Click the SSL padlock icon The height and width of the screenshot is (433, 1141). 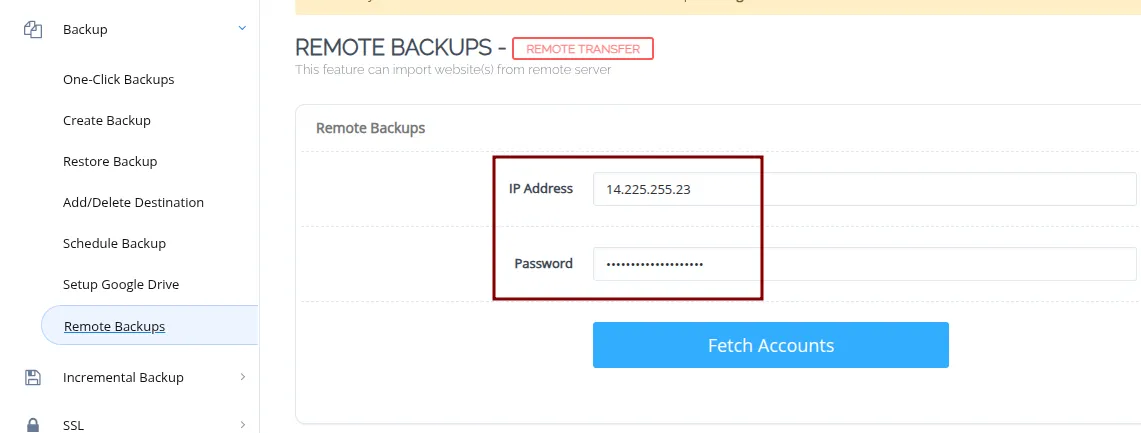coord(32,425)
